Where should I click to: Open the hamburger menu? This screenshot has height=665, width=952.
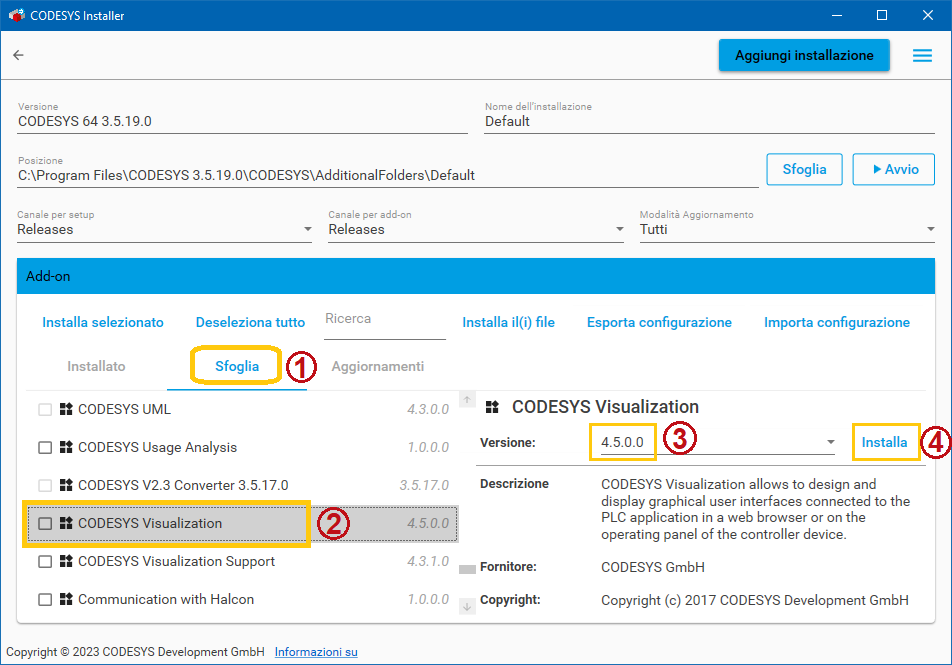pyautogui.click(x=922, y=55)
